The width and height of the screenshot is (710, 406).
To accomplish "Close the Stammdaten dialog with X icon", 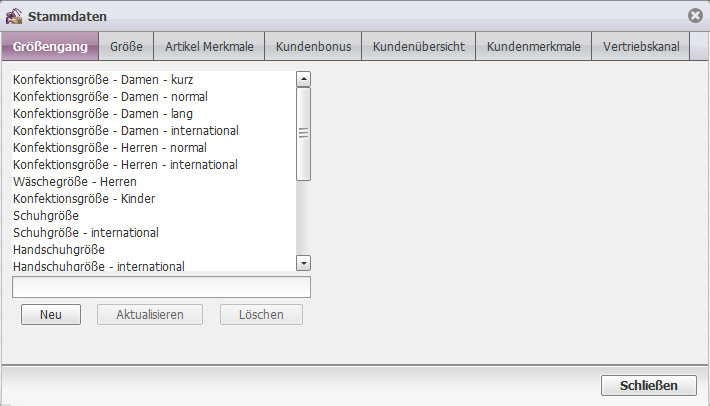I will [x=695, y=16].
